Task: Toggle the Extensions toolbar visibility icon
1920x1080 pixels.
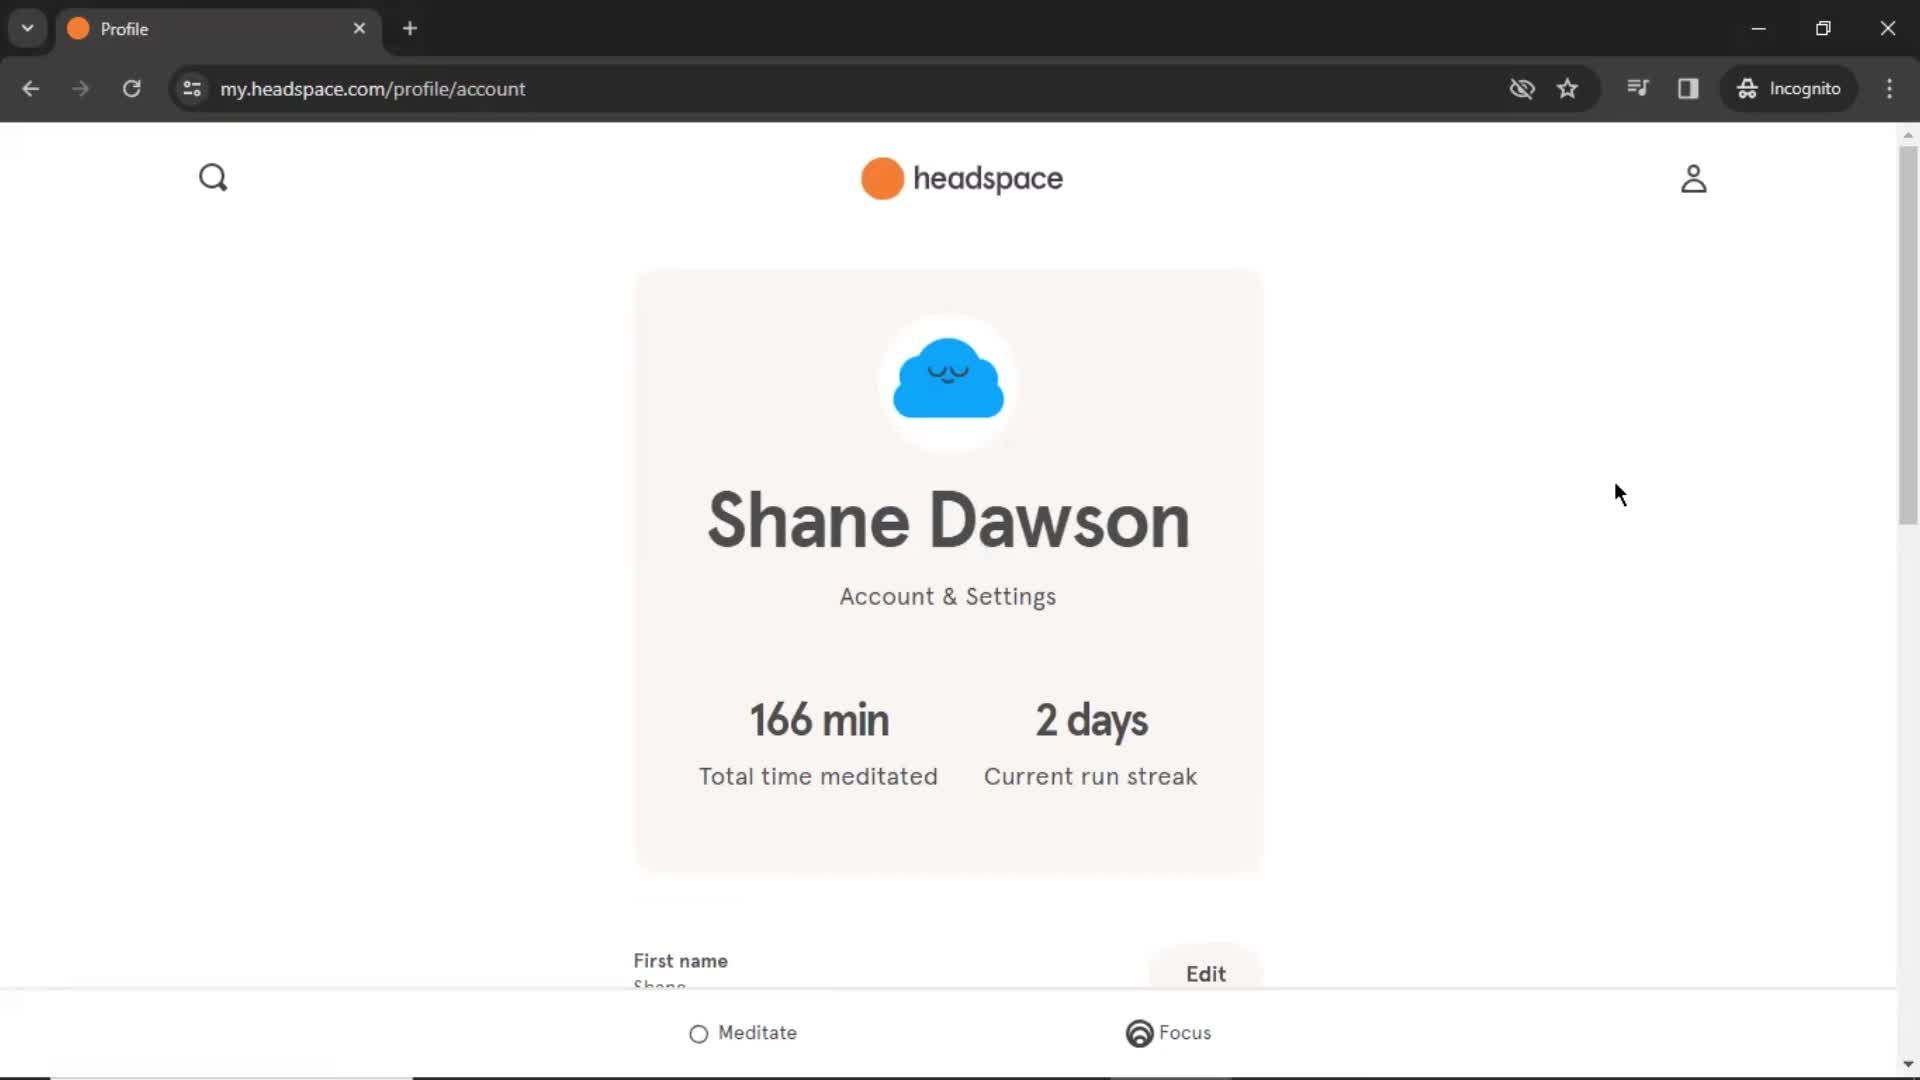Action: click(1689, 88)
